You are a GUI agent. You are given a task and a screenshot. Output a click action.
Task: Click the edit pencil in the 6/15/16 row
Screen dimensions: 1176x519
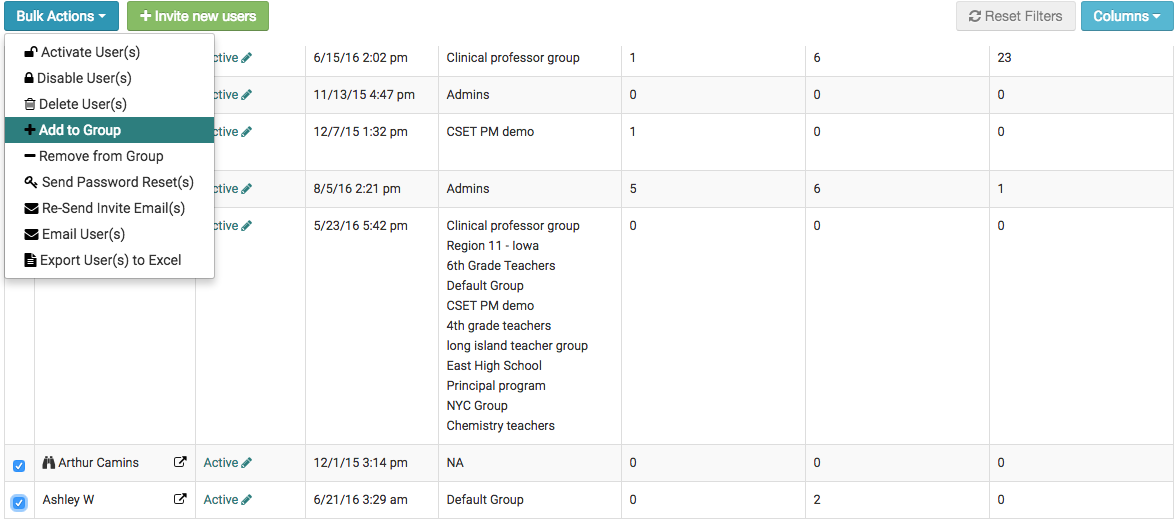[x=247, y=58]
